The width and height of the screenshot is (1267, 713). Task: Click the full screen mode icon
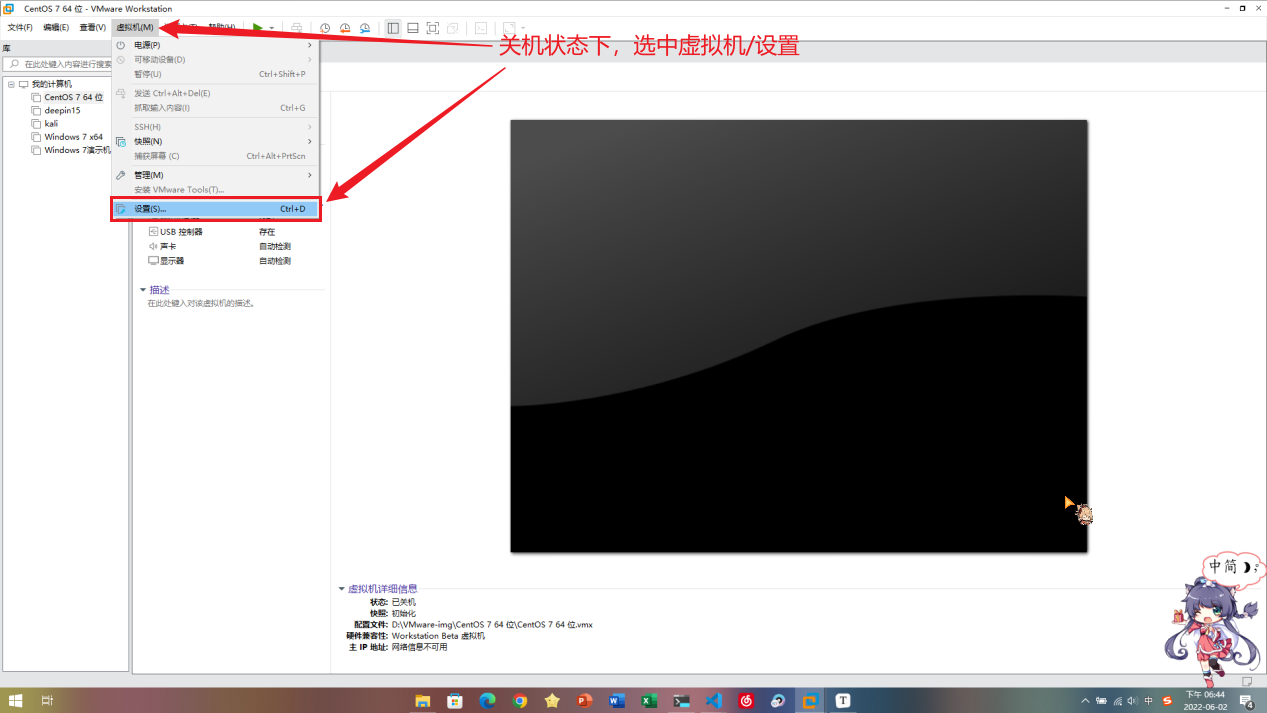[433, 28]
